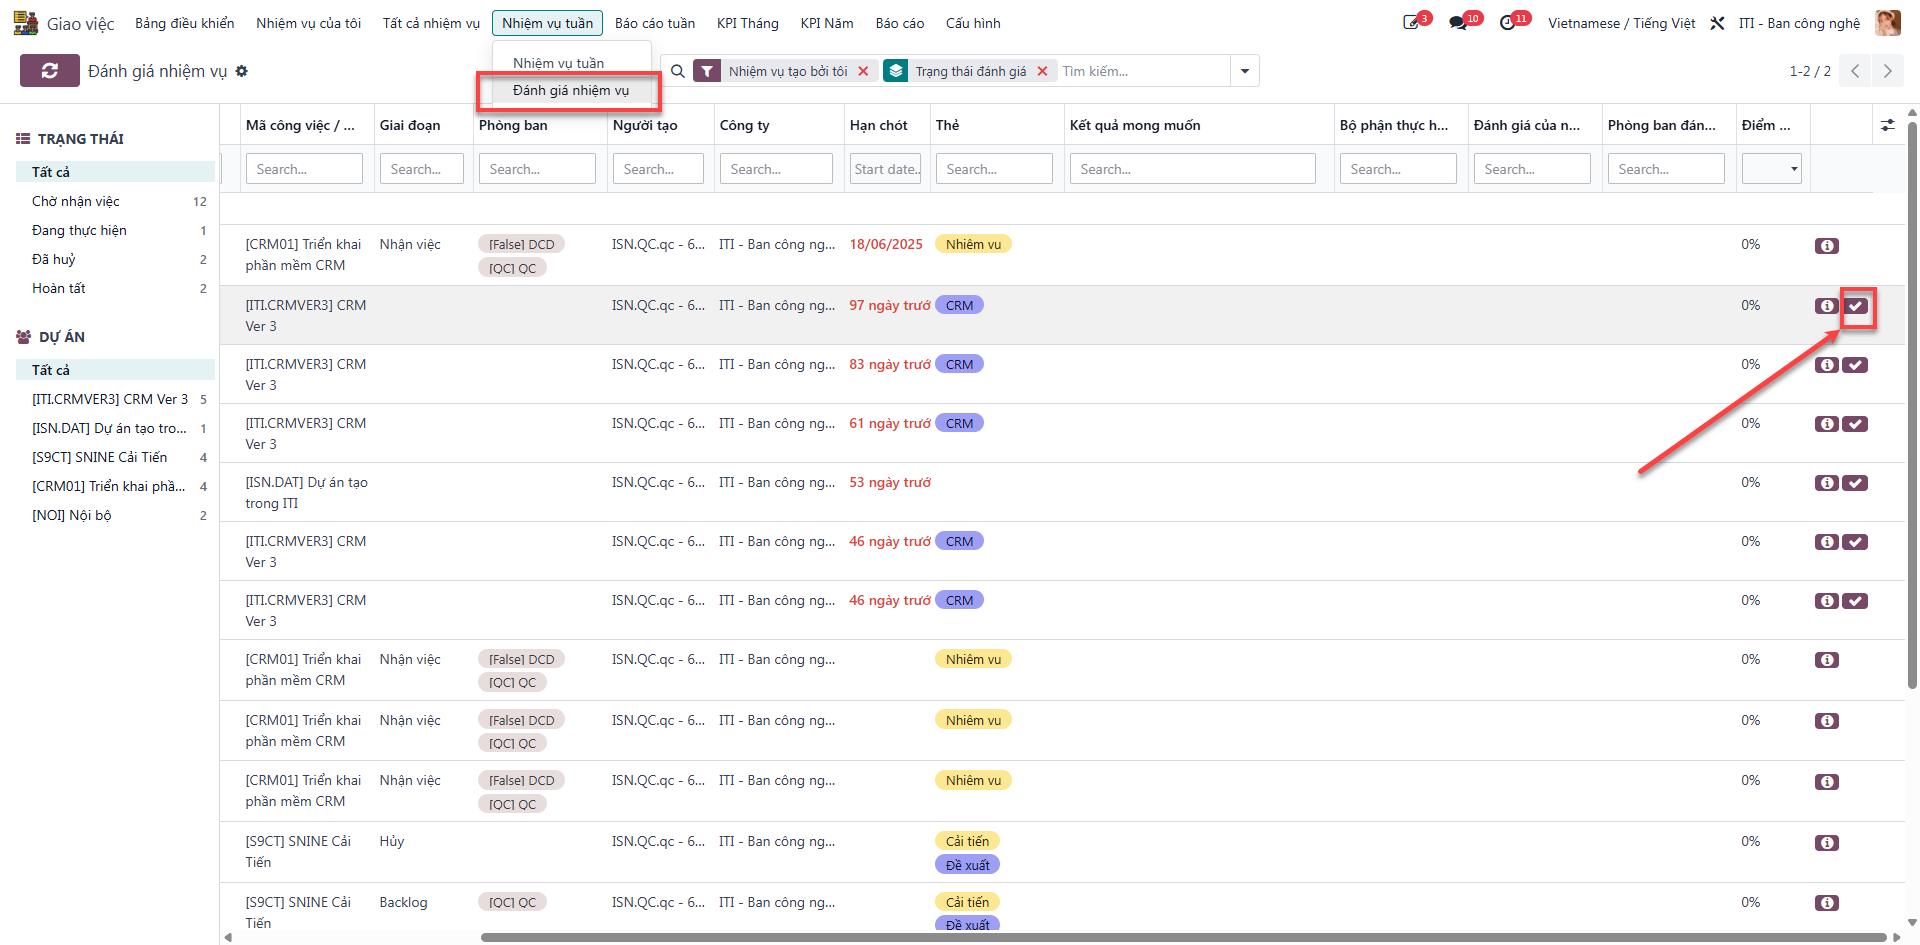Click the Kết quả mong muốn search field

click(x=1192, y=169)
